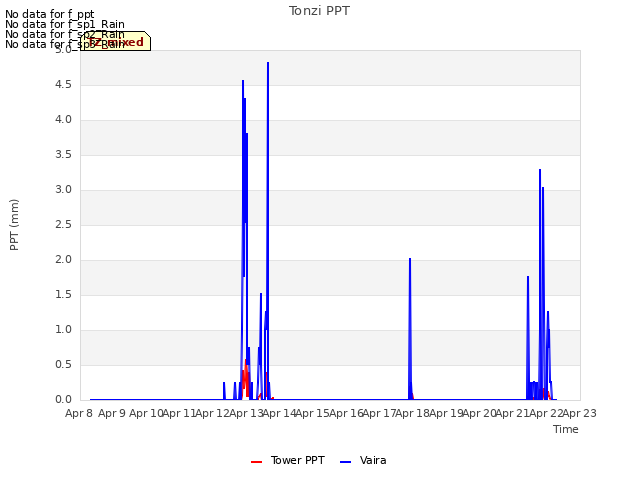The image size is (640, 480).
Task: Click the '2.5' y-axis tick label
Action: tap(63, 224)
